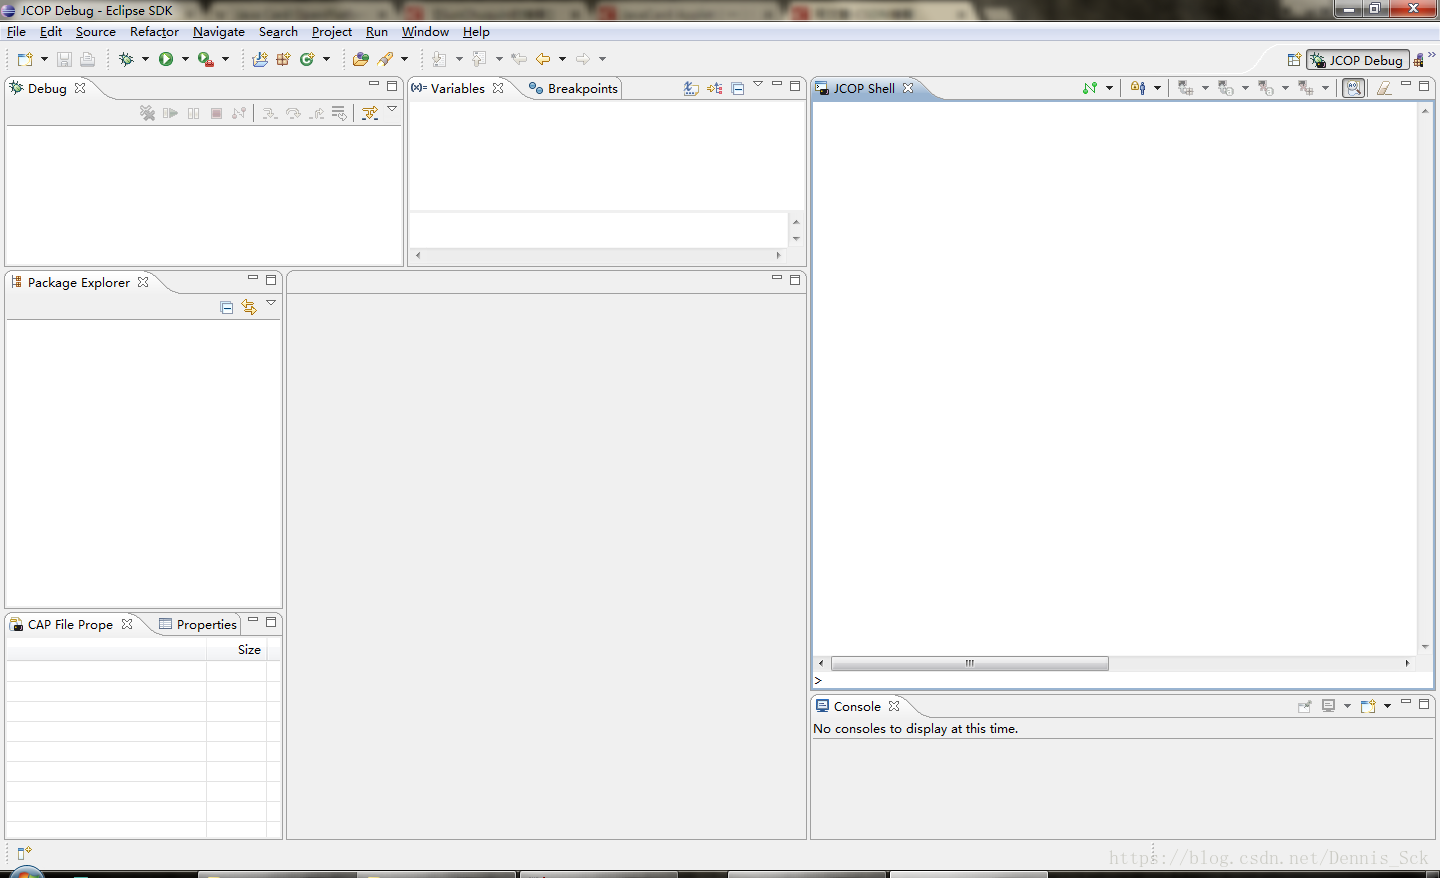This screenshot has width=1440, height=878.
Task: Clear the JCOP Shell with eraser icon
Action: coord(1384,88)
